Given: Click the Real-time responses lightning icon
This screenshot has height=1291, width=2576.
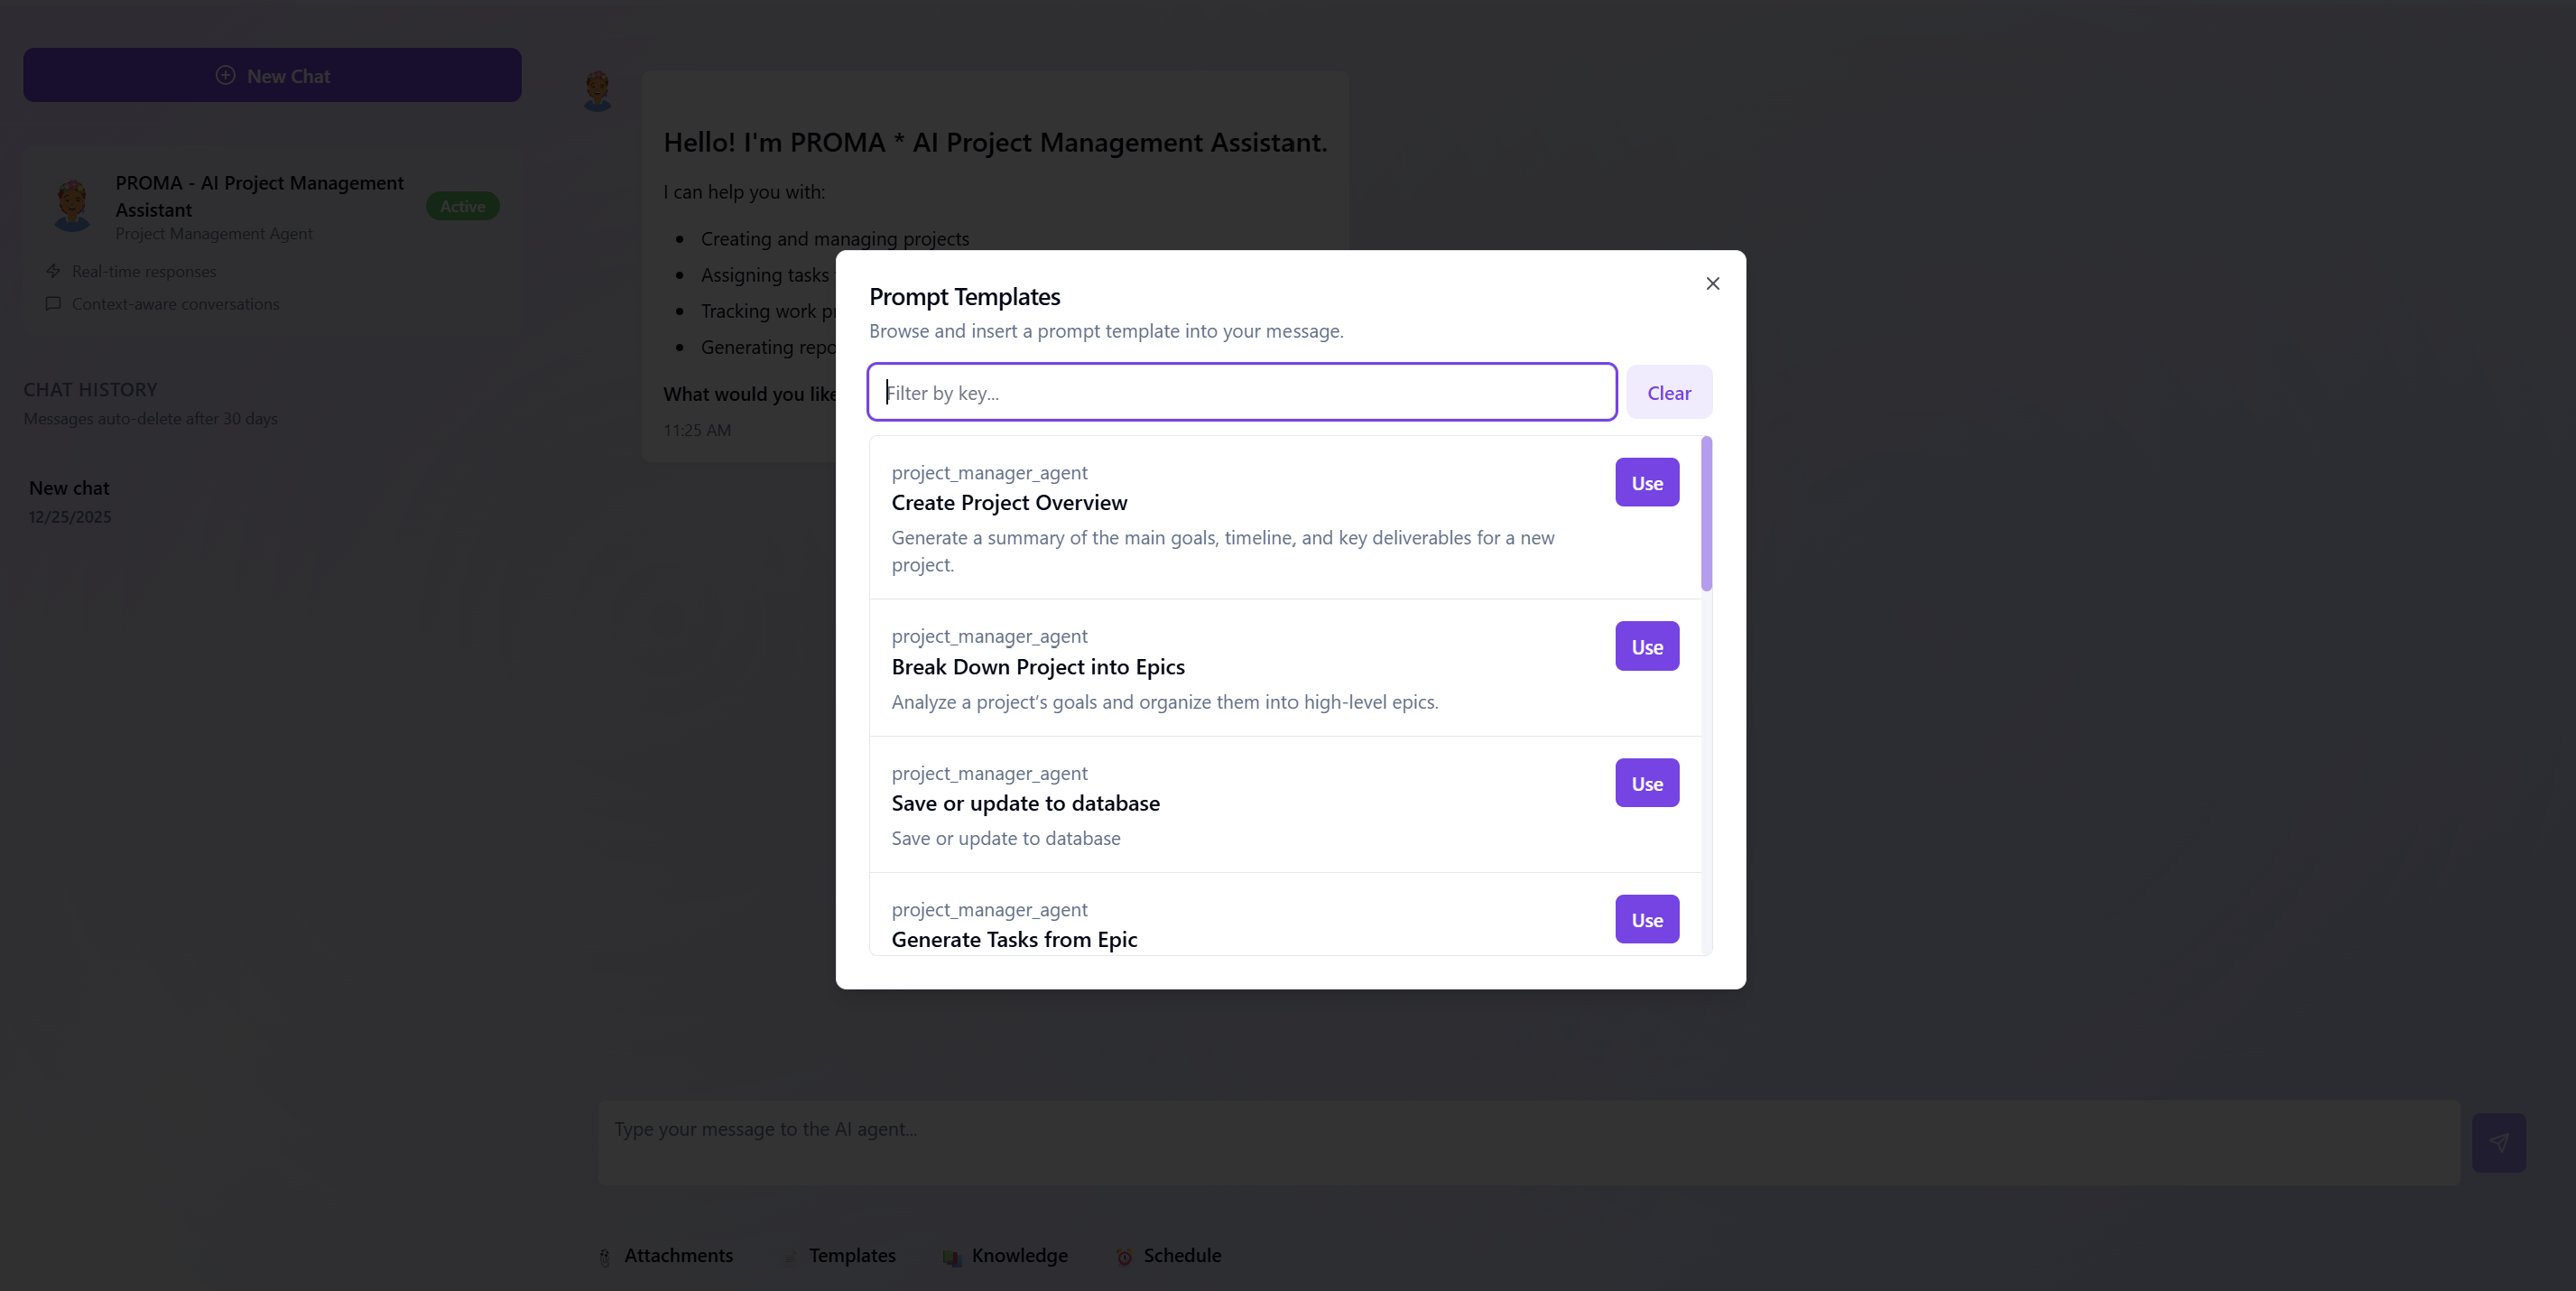Looking at the screenshot, I should click(x=53, y=271).
